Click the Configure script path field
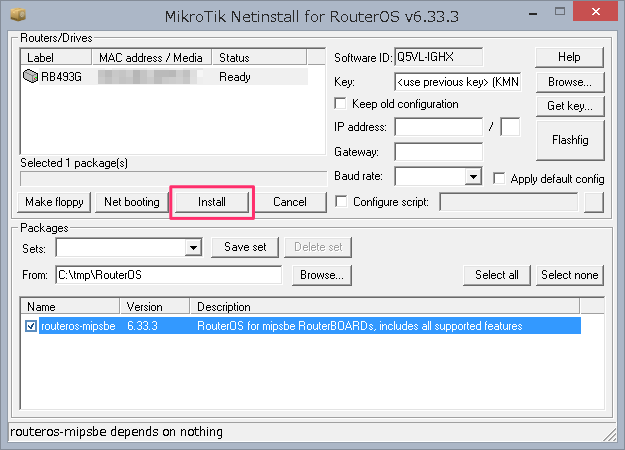625x450 pixels. (509, 202)
